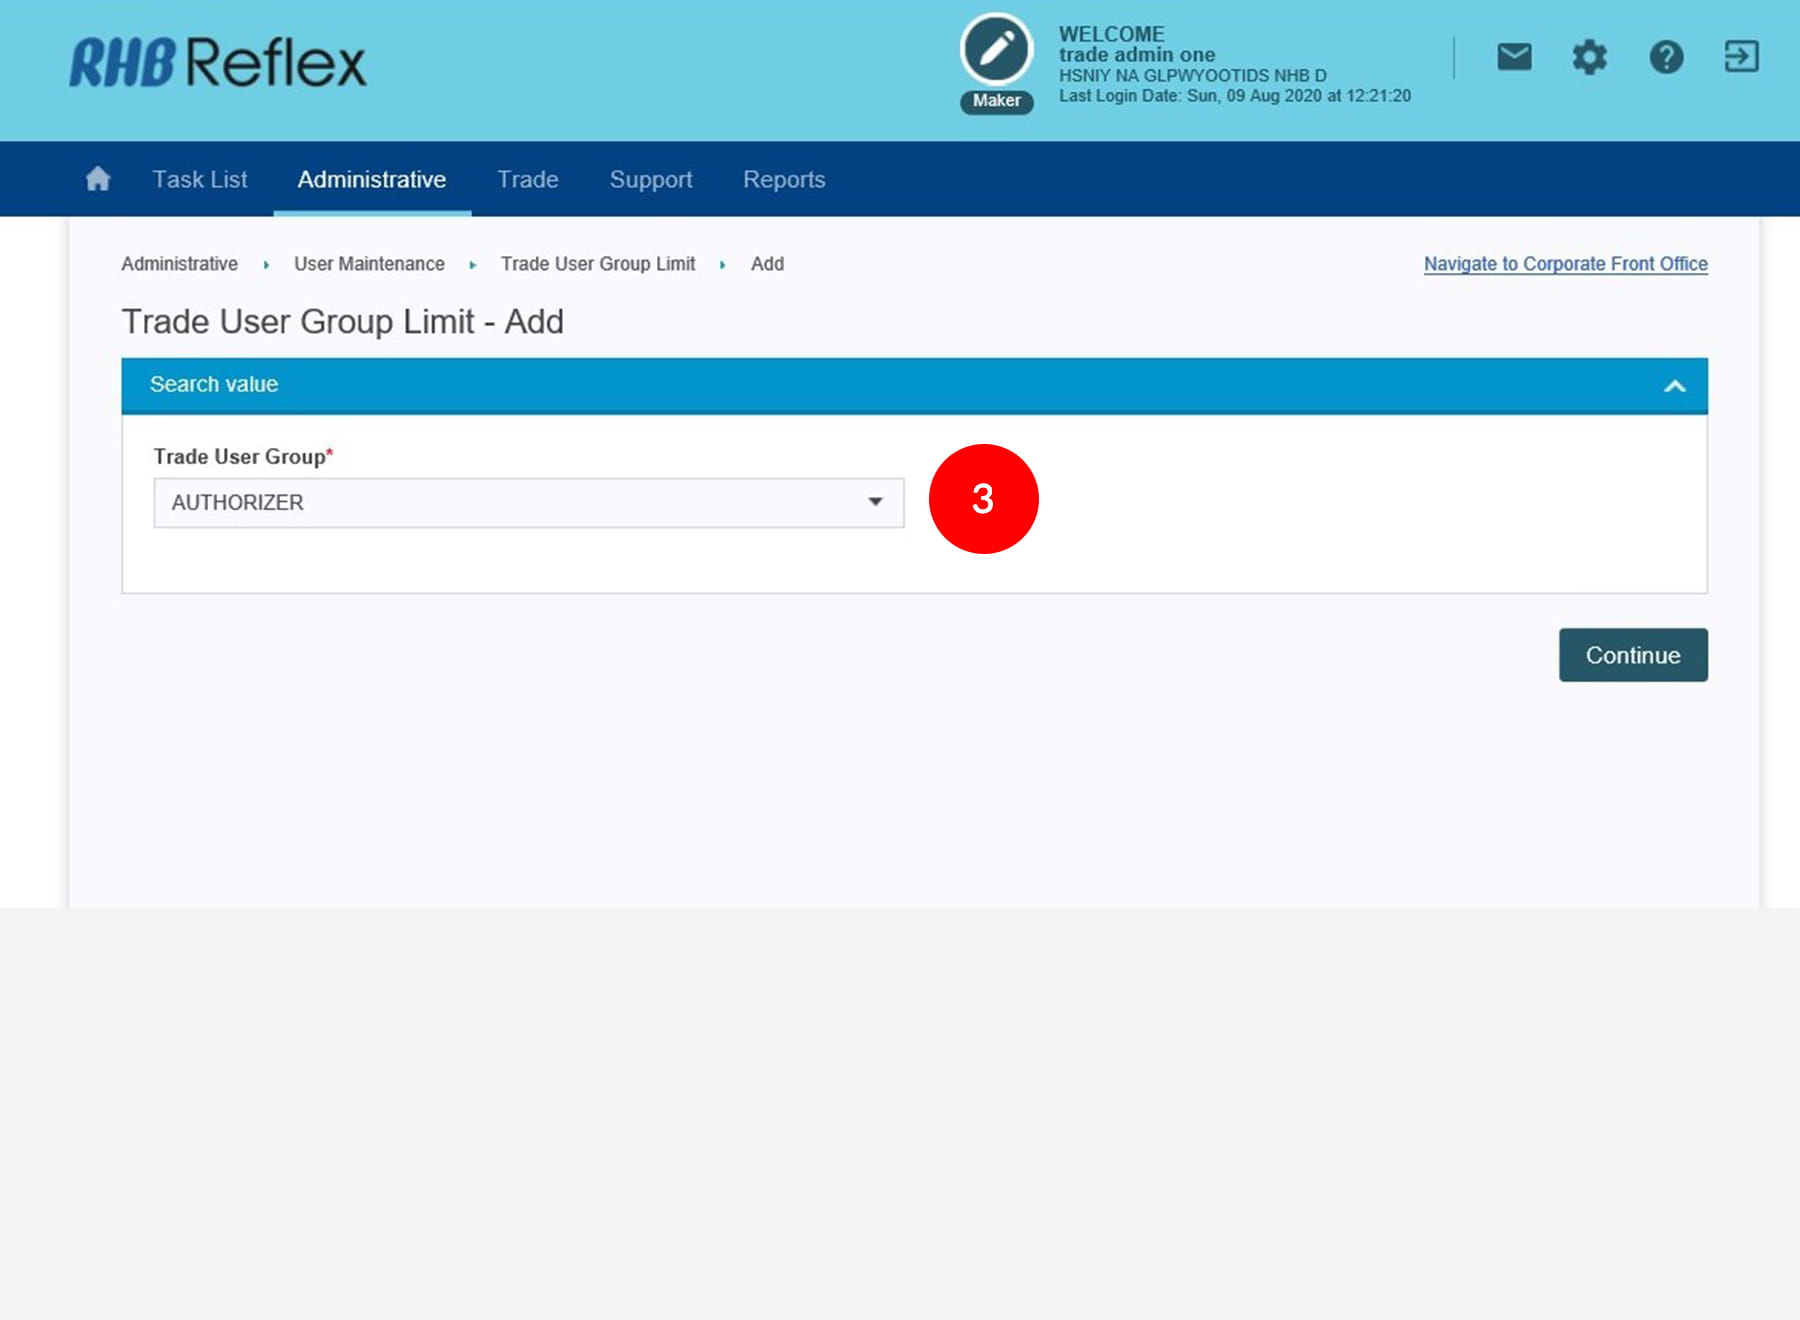Select the Administrative tab
Viewport: 1800px width, 1320px height.
372,179
